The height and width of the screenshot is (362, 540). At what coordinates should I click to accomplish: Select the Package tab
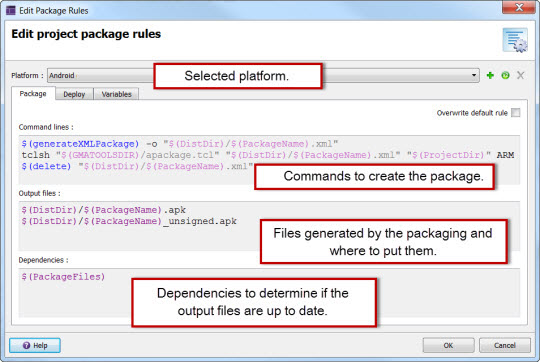coord(33,94)
